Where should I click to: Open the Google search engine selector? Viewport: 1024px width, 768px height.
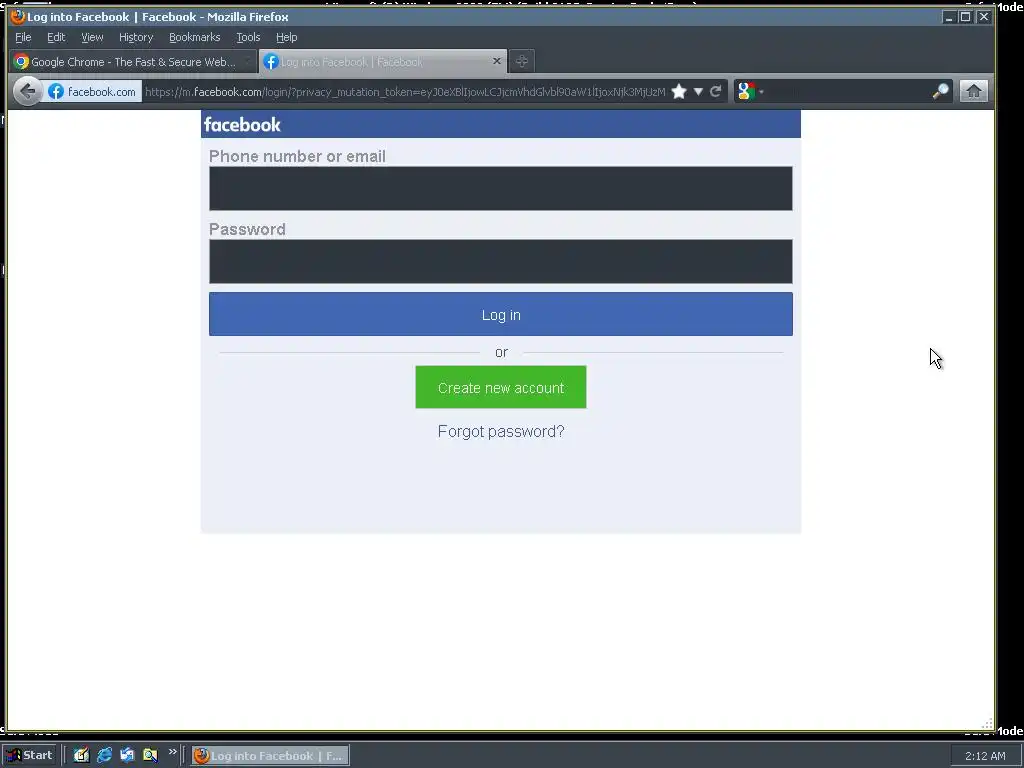(750, 91)
